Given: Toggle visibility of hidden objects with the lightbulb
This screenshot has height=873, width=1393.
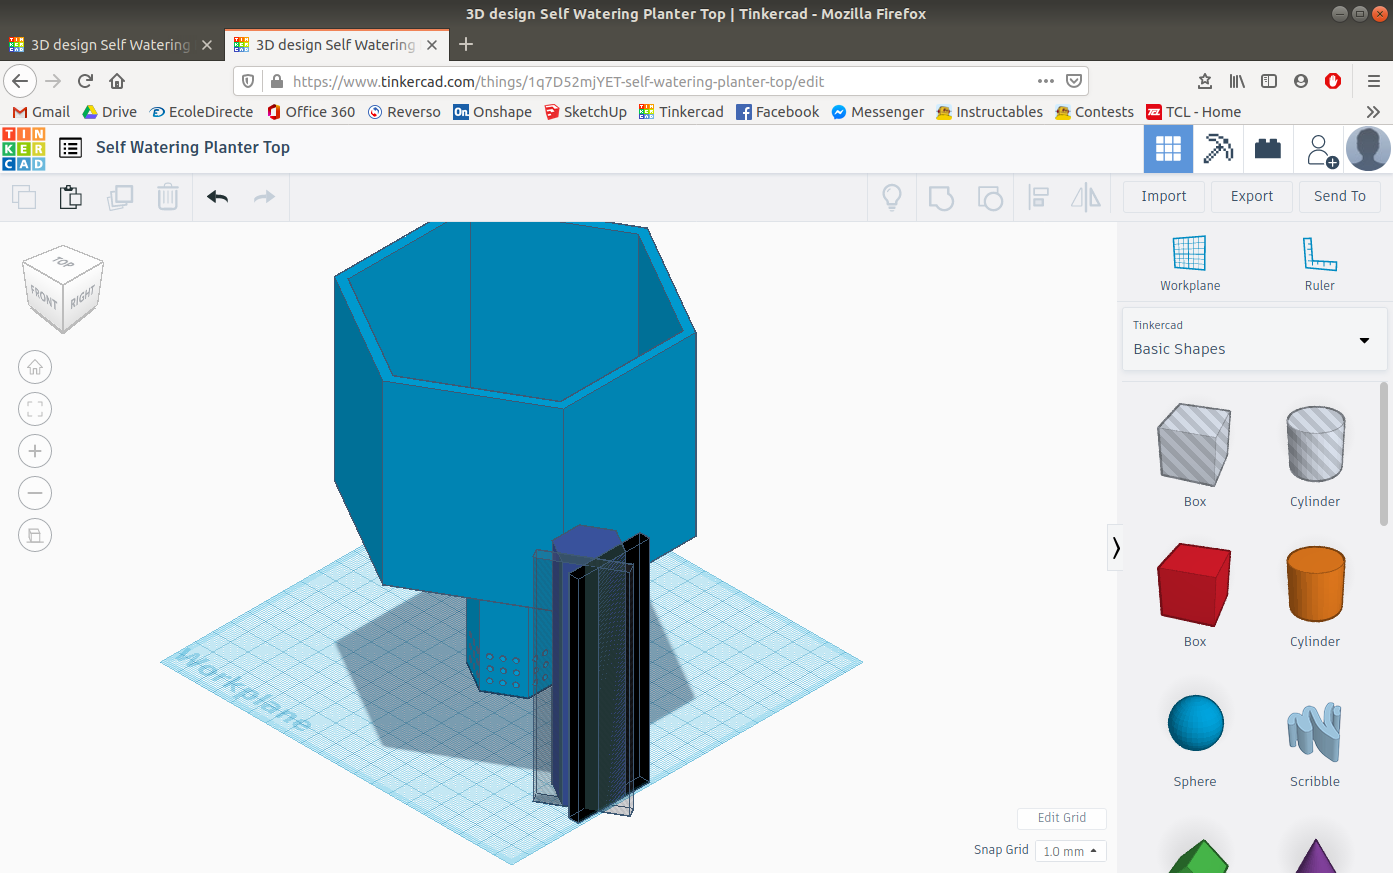Looking at the screenshot, I should point(891,197).
